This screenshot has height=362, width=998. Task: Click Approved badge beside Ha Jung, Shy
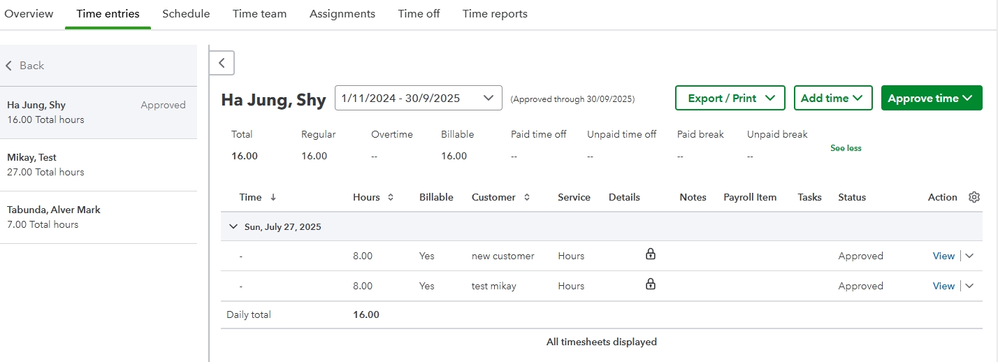coord(163,105)
